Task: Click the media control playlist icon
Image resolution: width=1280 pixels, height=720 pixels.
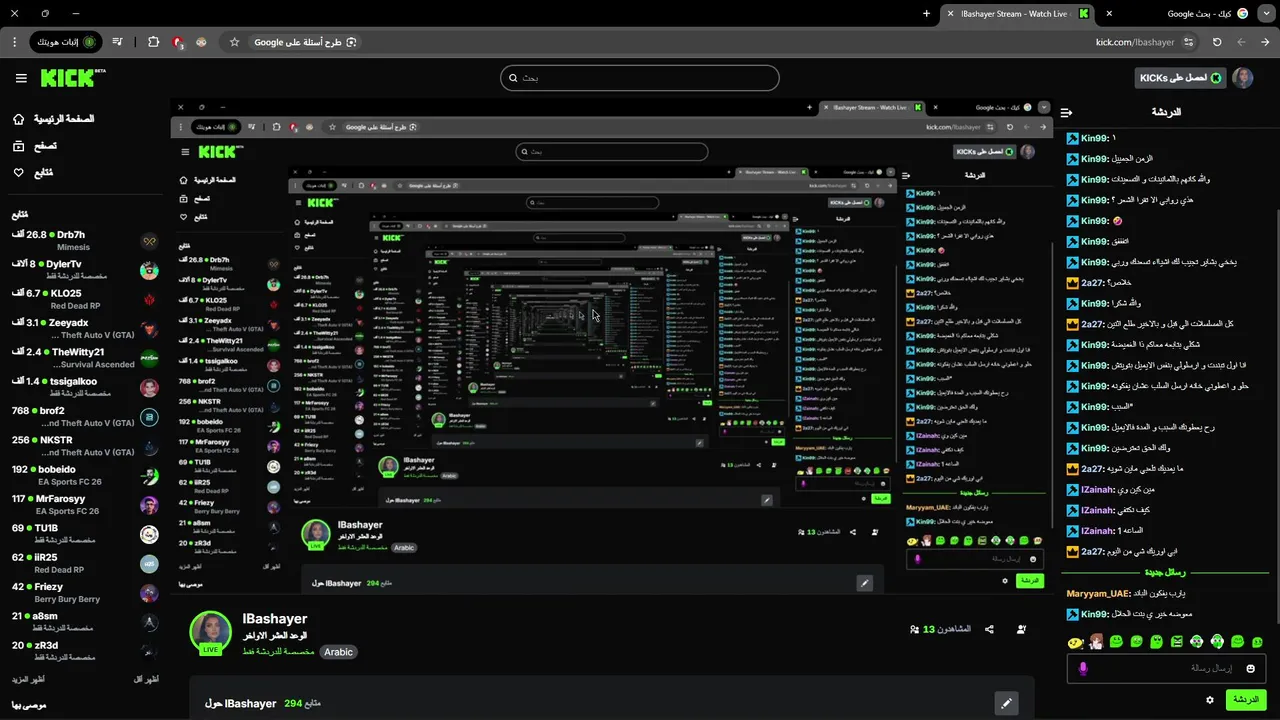Action: [118, 42]
